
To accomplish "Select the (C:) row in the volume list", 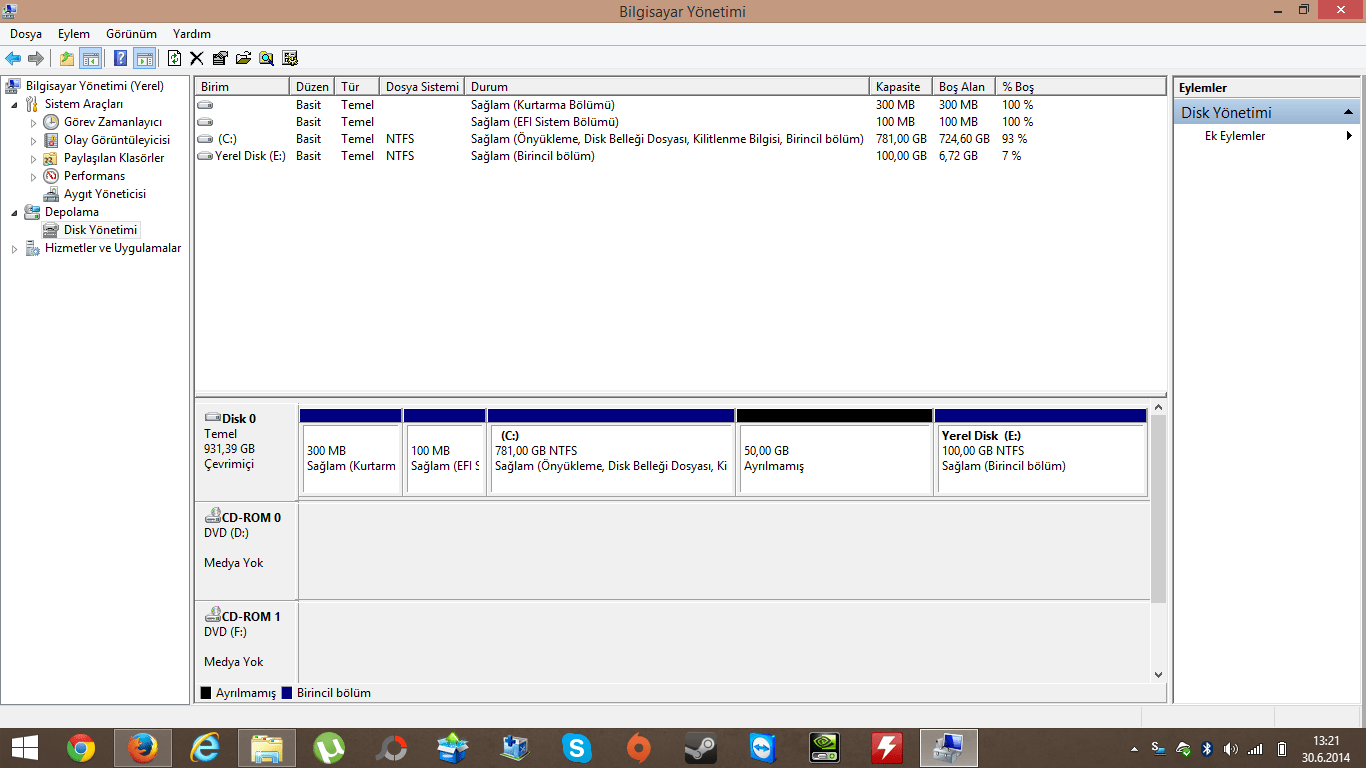I will pyautogui.click(x=680, y=139).
